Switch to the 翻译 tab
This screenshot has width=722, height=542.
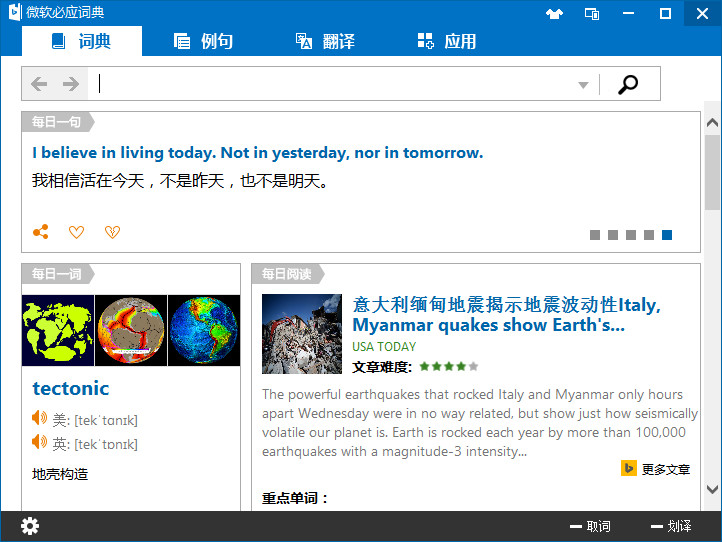click(325, 41)
